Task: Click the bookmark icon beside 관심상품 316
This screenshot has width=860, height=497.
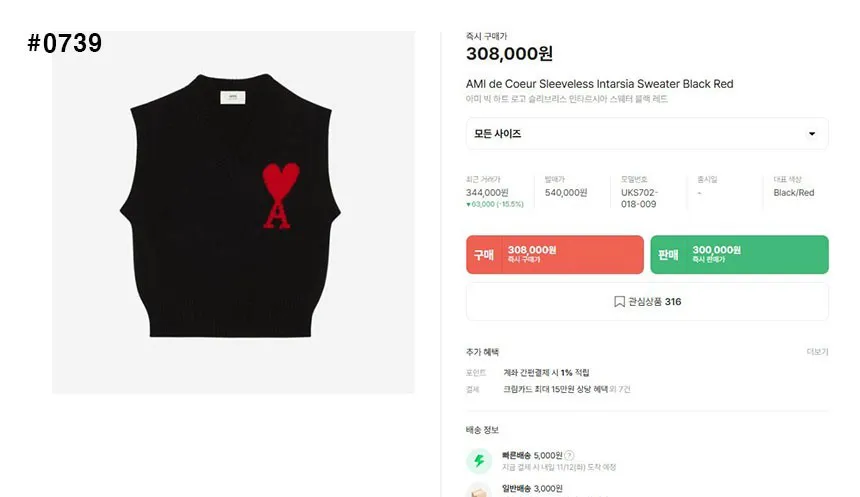Action: (619, 302)
